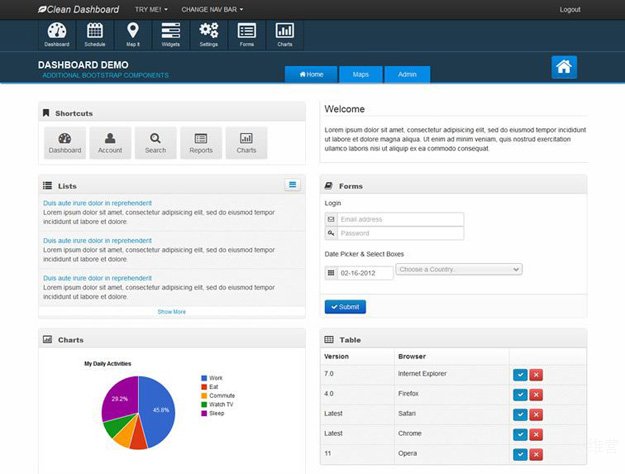
Task: Click the Search shortcut tile
Action: coord(155,143)
